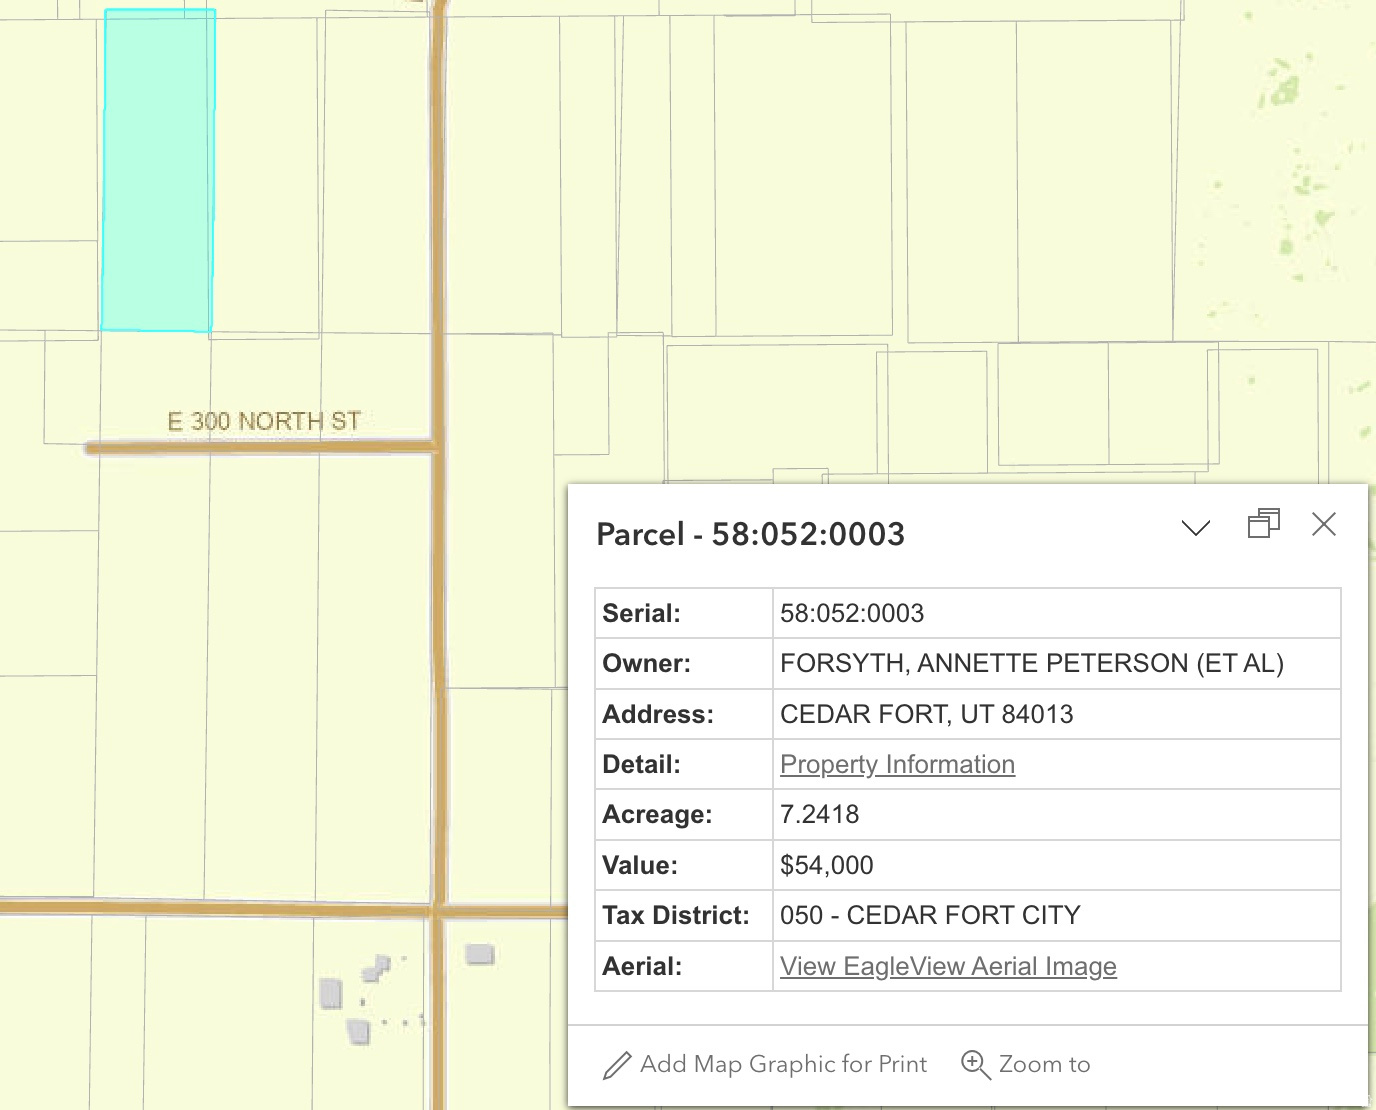
Task: Click the Tax District: label cell
Action: pos(684,915)
